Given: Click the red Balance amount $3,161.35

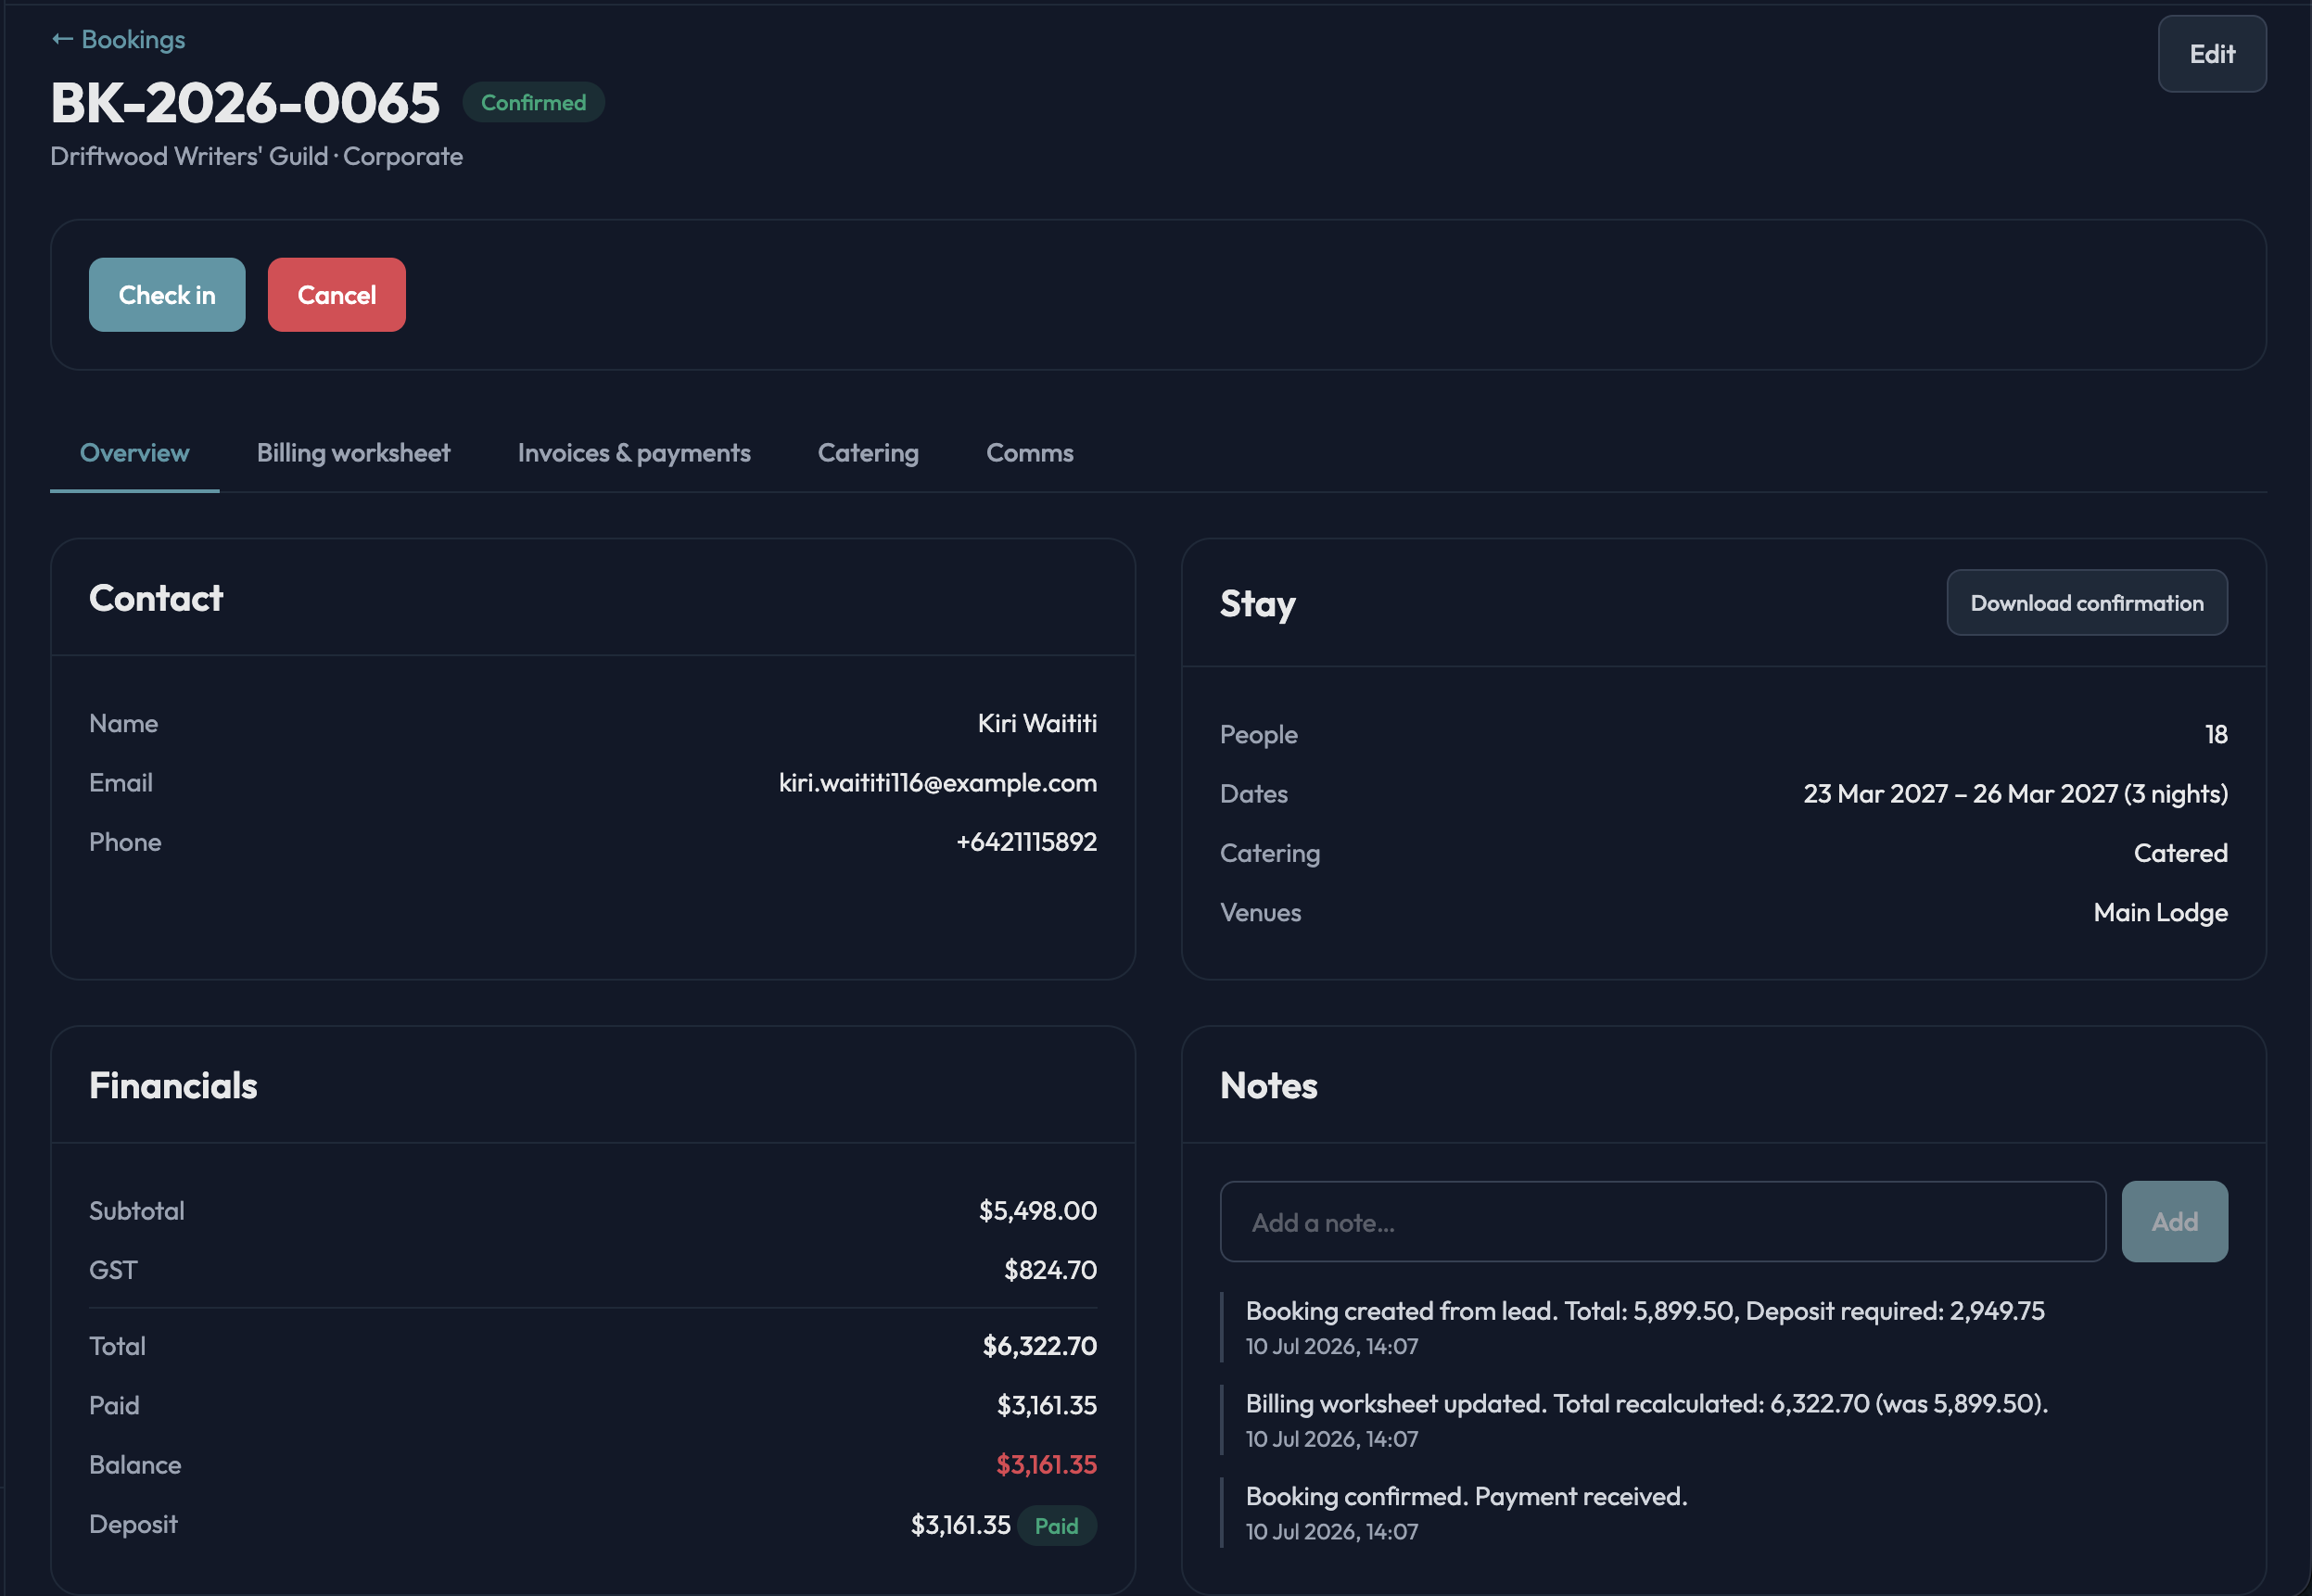Looking at the screenshot, I should [x=1046, y=1465].
